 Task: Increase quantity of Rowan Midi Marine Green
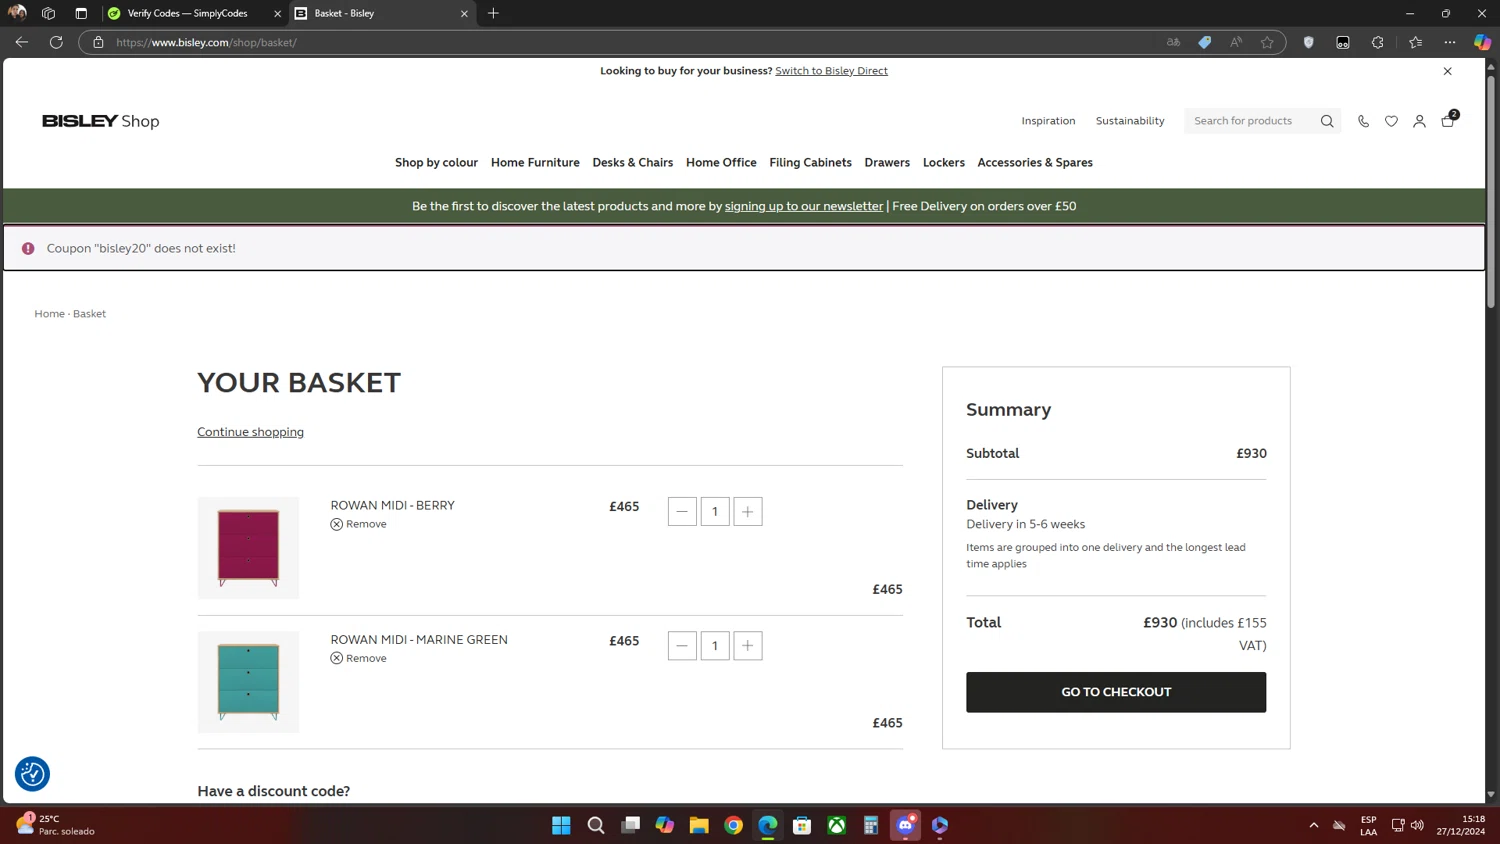[x=748, y=645]
